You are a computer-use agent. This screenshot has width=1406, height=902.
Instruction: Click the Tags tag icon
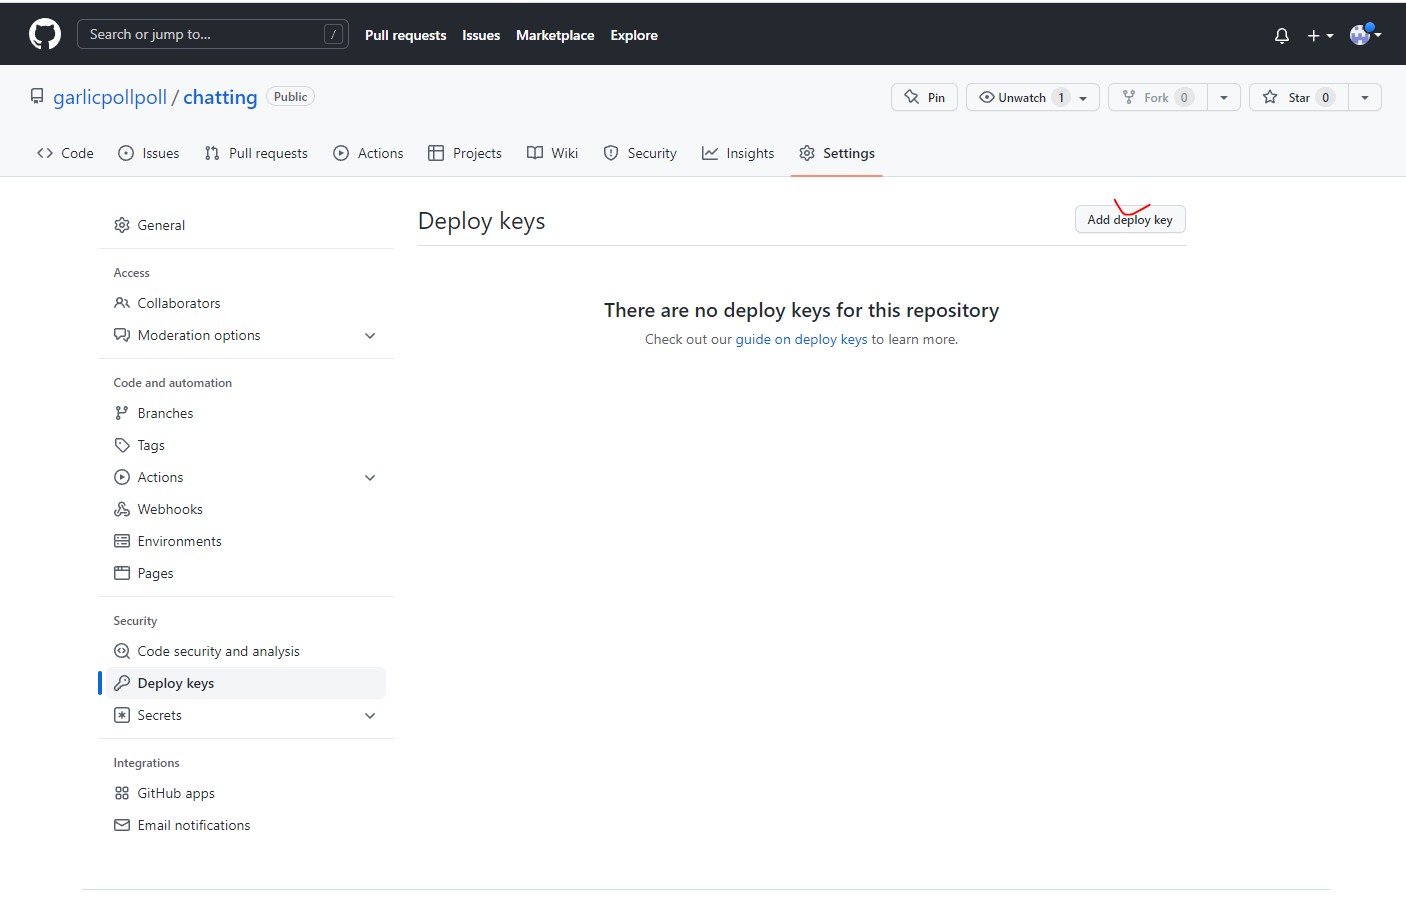coord(122,445)
